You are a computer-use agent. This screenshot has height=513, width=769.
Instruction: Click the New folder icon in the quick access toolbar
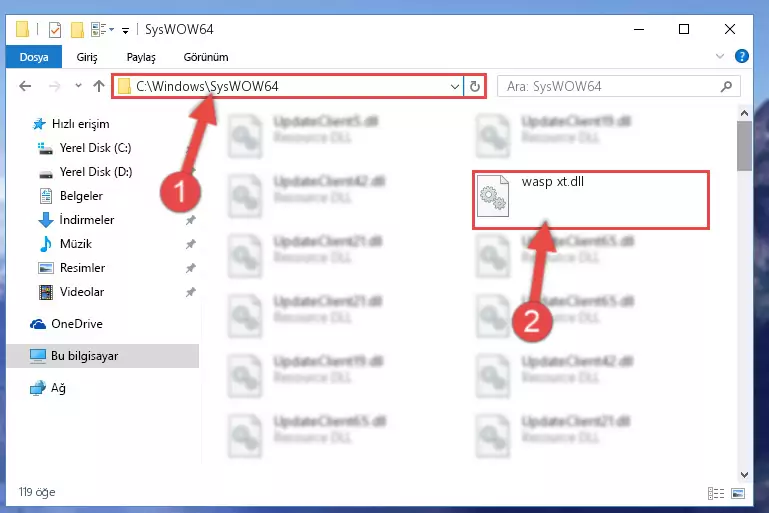[x=77, y=30]
